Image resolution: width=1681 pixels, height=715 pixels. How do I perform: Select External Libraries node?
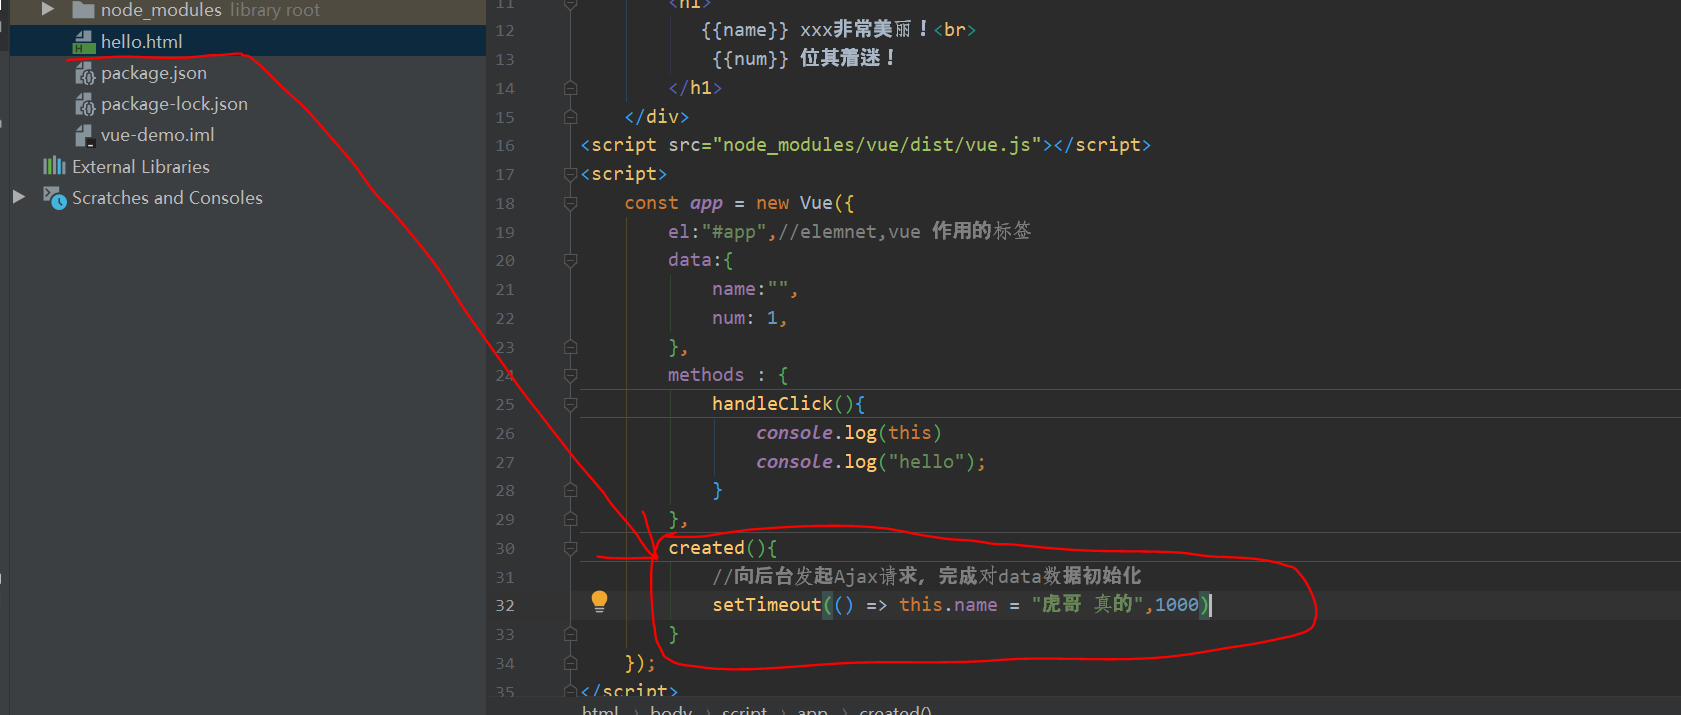pos(141,167)
